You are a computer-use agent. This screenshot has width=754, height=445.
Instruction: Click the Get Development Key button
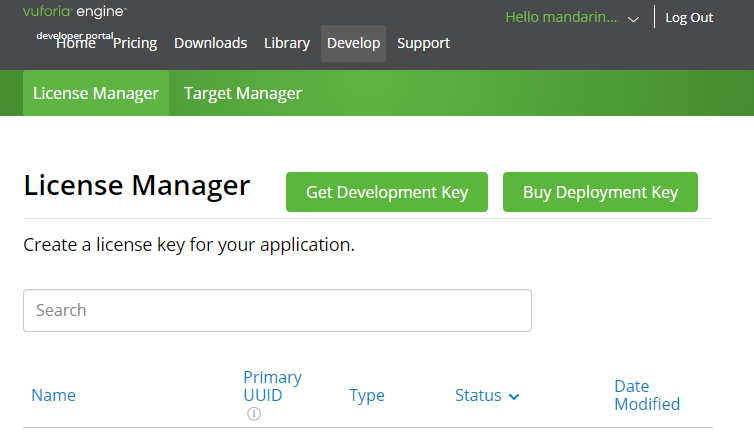coord(387,192)
